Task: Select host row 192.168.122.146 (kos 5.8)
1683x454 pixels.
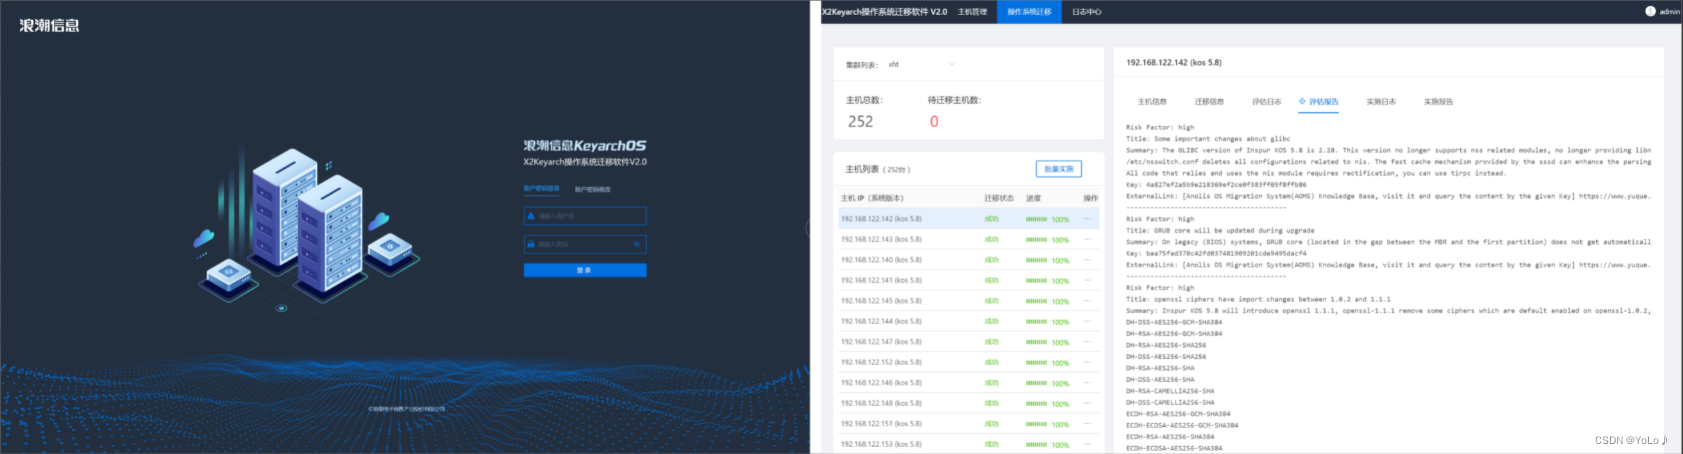Action: 968,383
